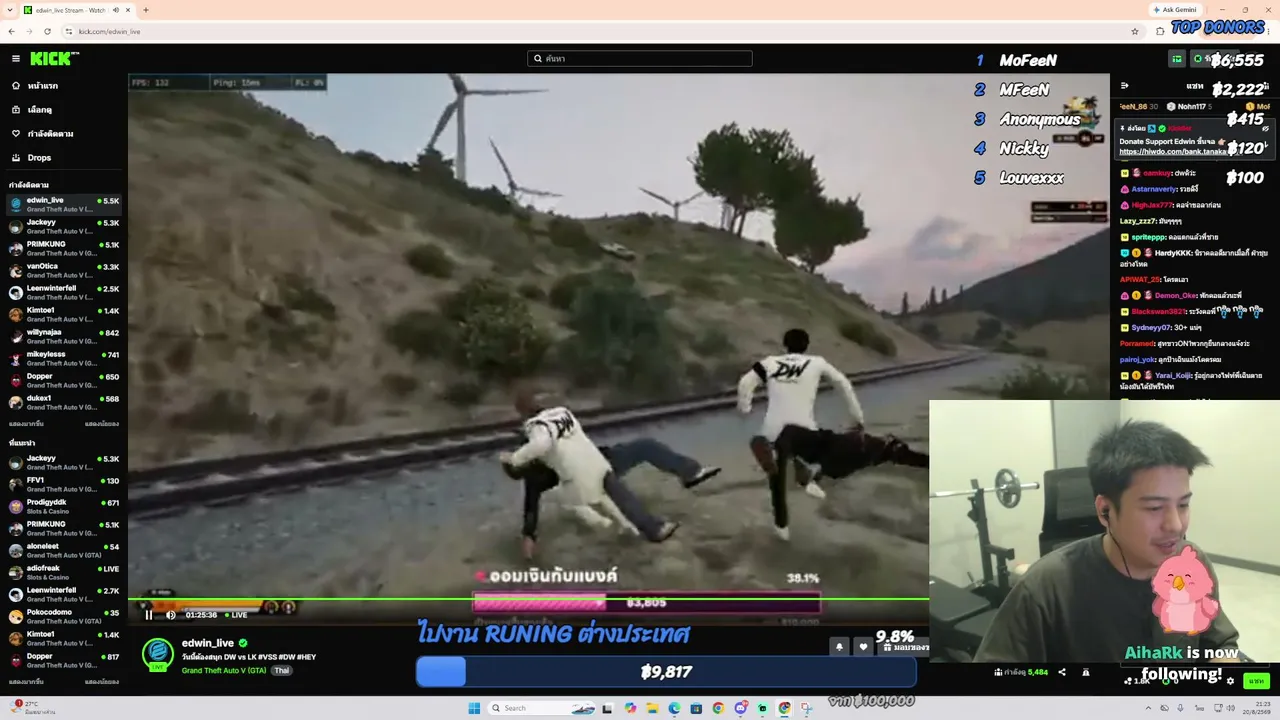Share the stream using the share icon
The width and height of the screenshot is (1280, 720).
pos(1062,672)
